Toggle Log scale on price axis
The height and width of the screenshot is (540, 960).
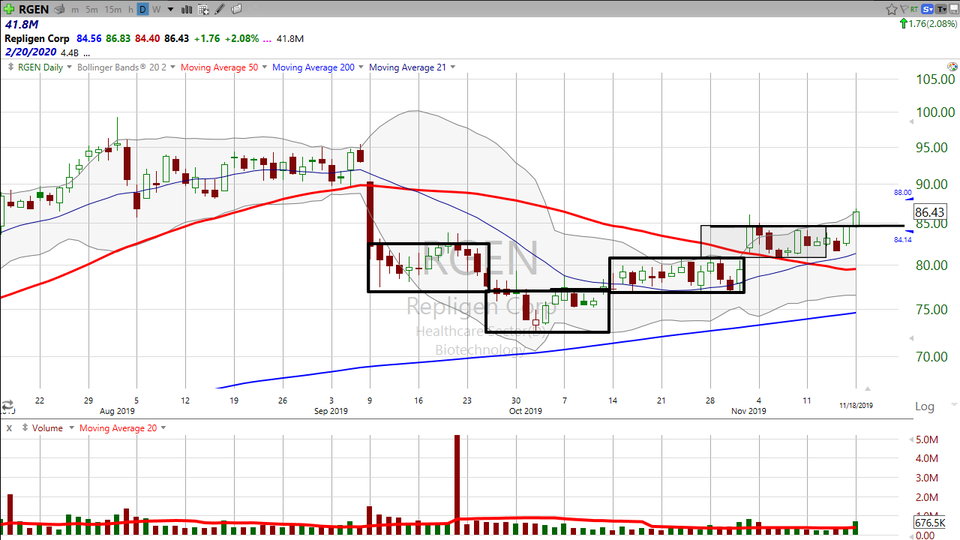924,407
